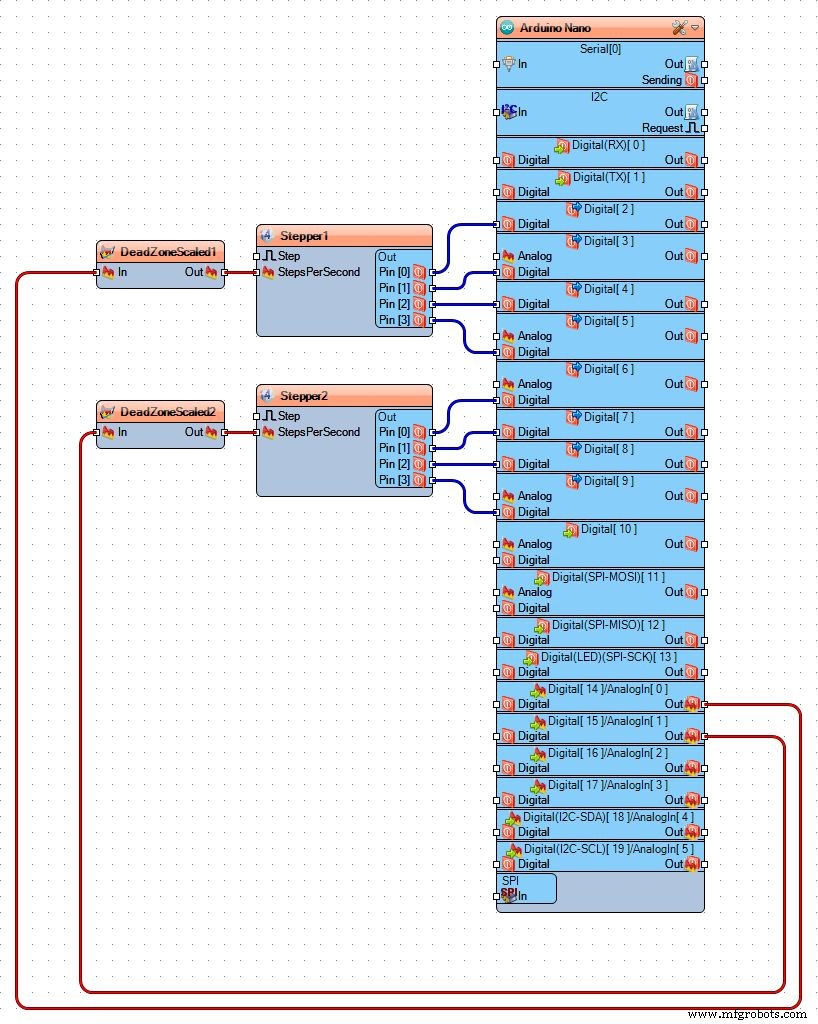This screenshot has width=818, height=1024.
Task: Open the Arduino Nano header dropdown arrow
Action: click(695, 27)
